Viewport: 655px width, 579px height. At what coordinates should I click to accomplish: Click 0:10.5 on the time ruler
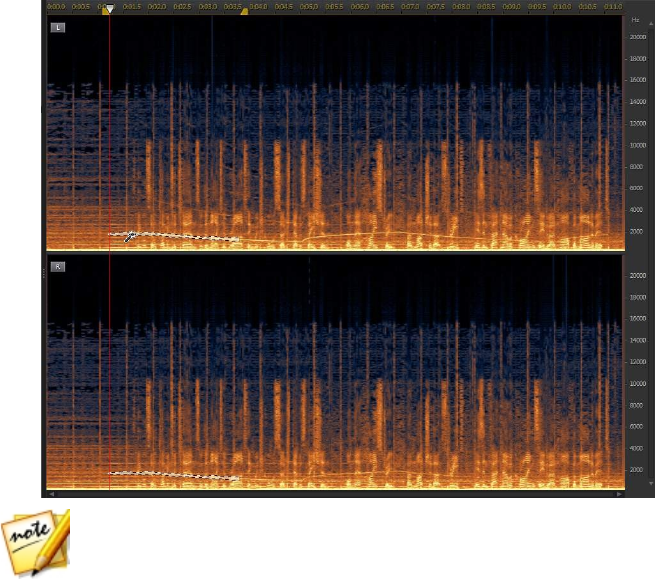click(x=587, y=7)
